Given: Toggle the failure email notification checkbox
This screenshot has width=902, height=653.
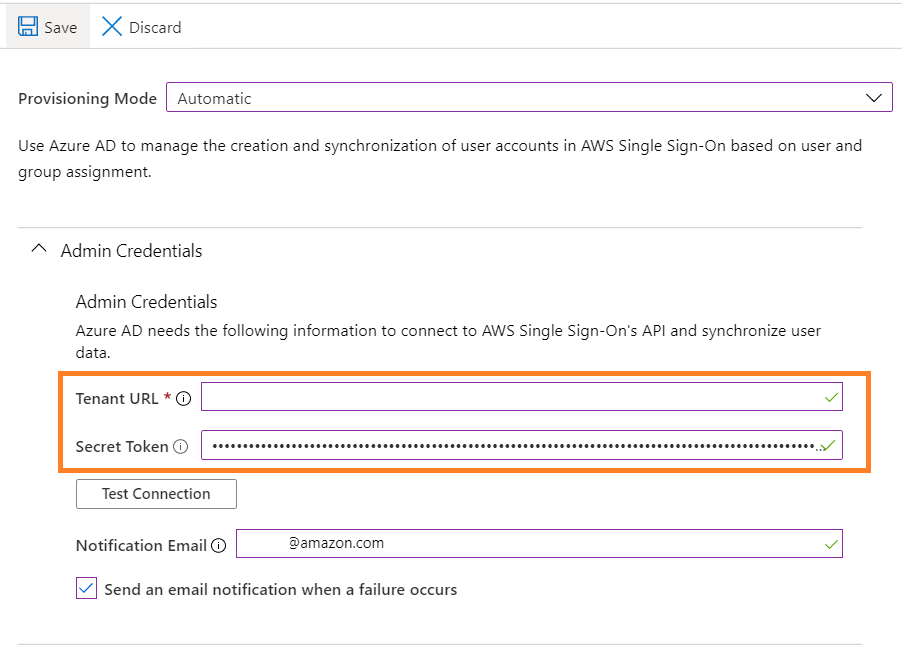Looking at the screenshot, I should pos(87,589).
